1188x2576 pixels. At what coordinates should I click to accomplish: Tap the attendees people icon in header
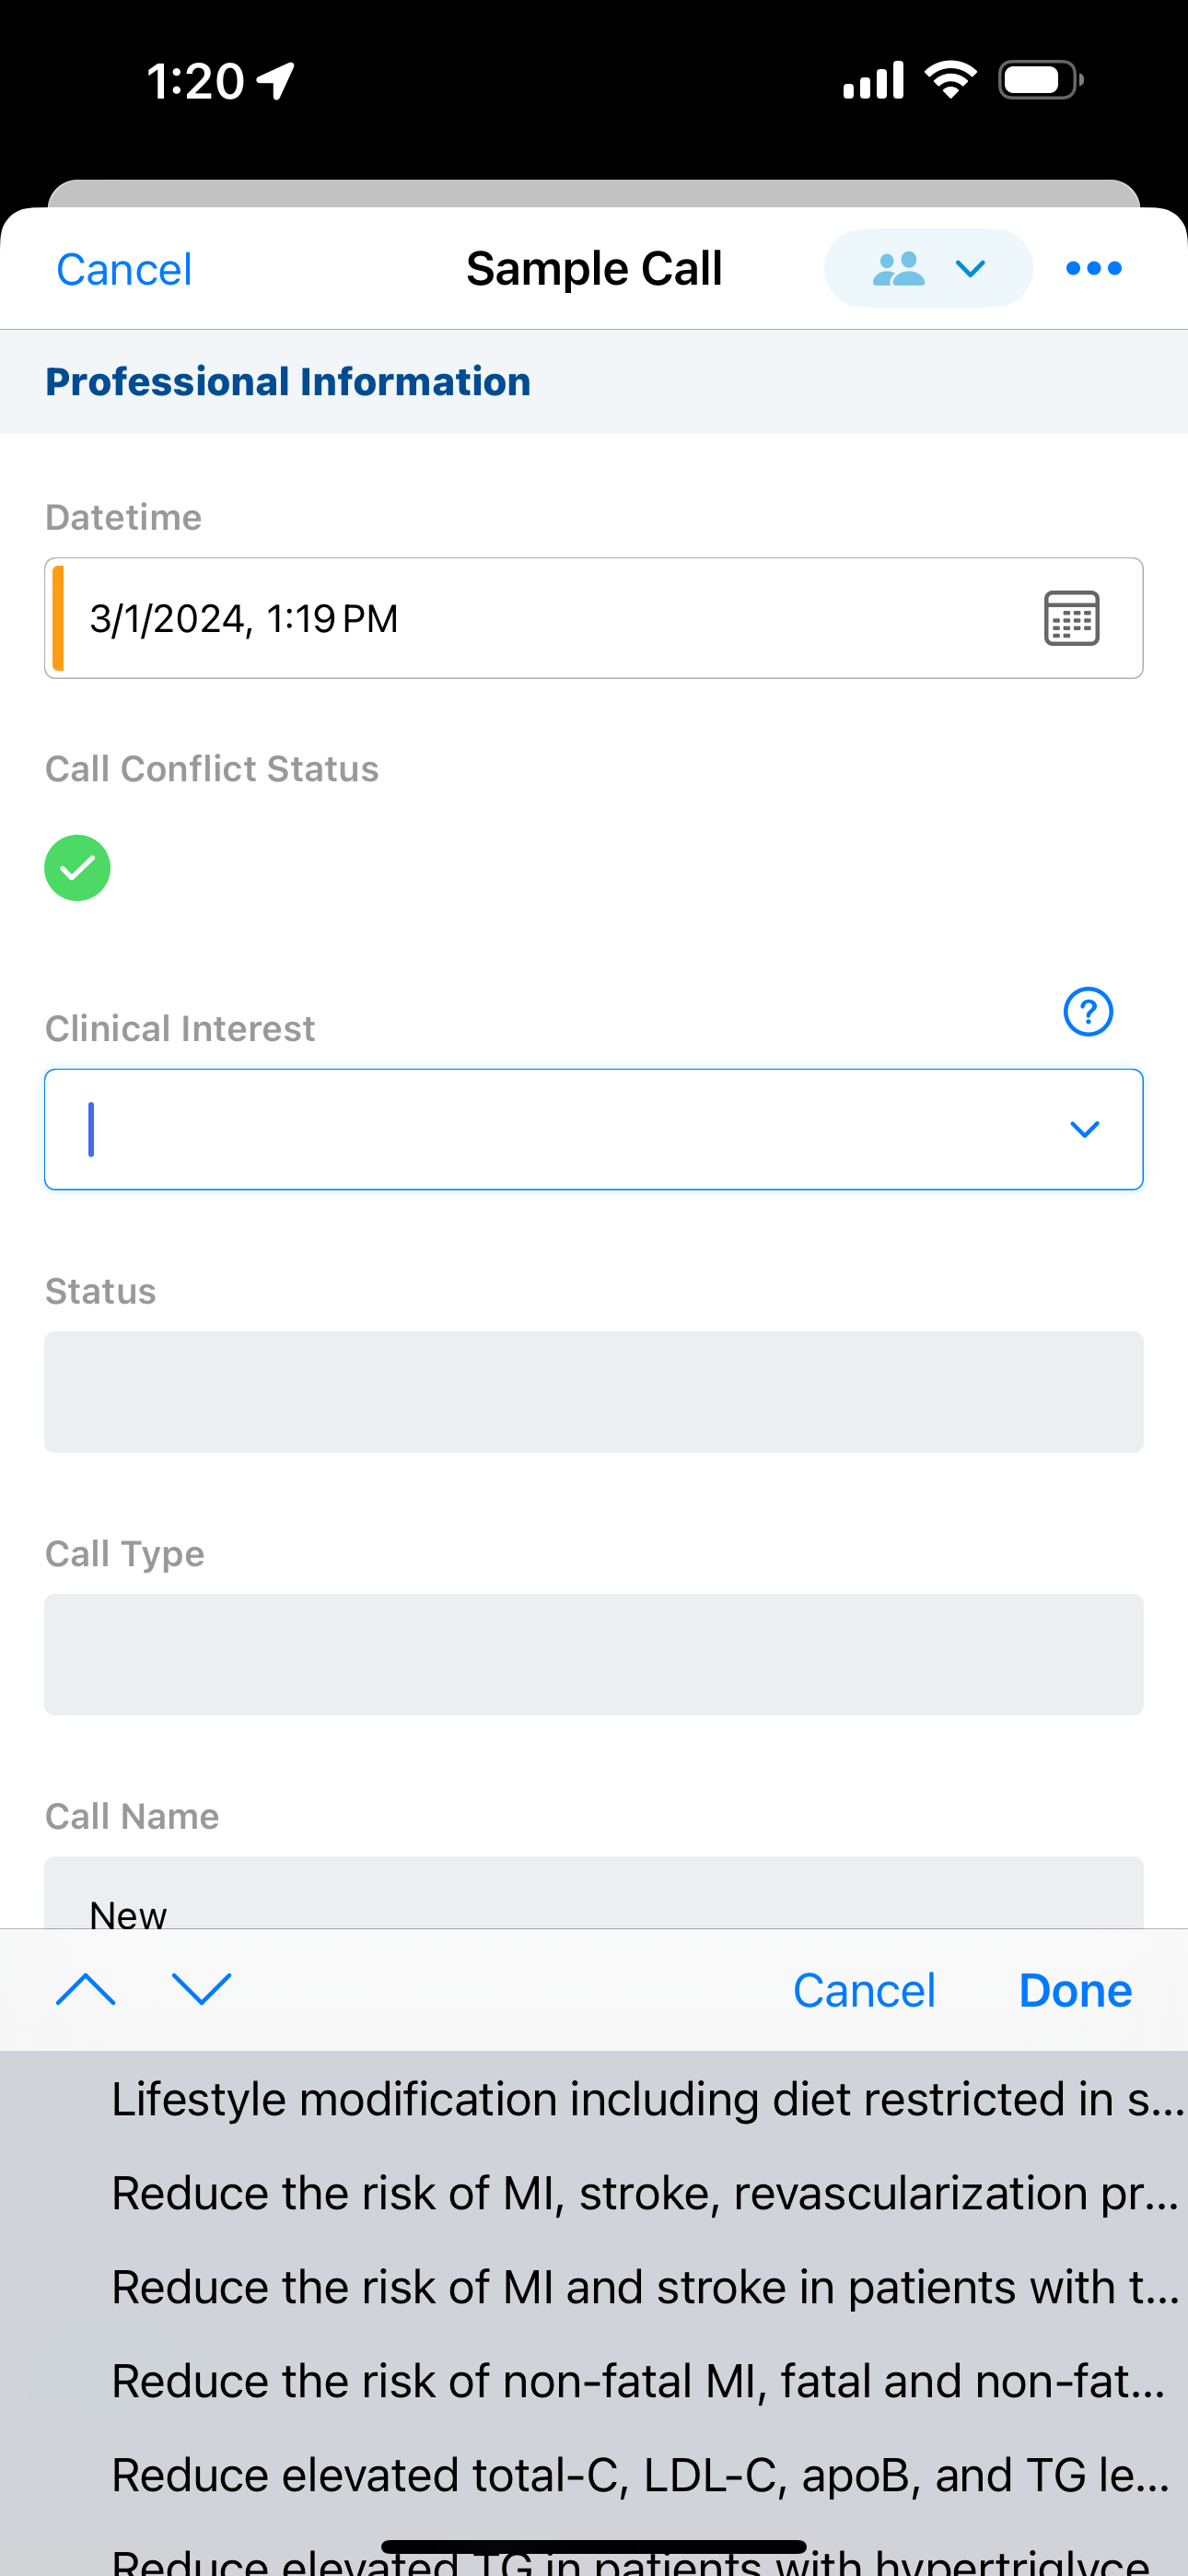(x=898, y=268)
